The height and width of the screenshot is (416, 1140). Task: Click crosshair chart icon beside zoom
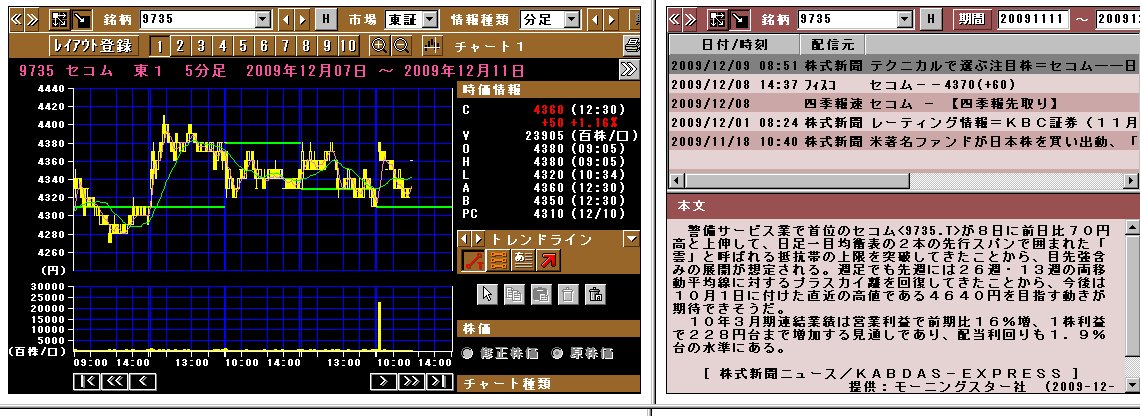pyautogui.click(x=433, y=46)
